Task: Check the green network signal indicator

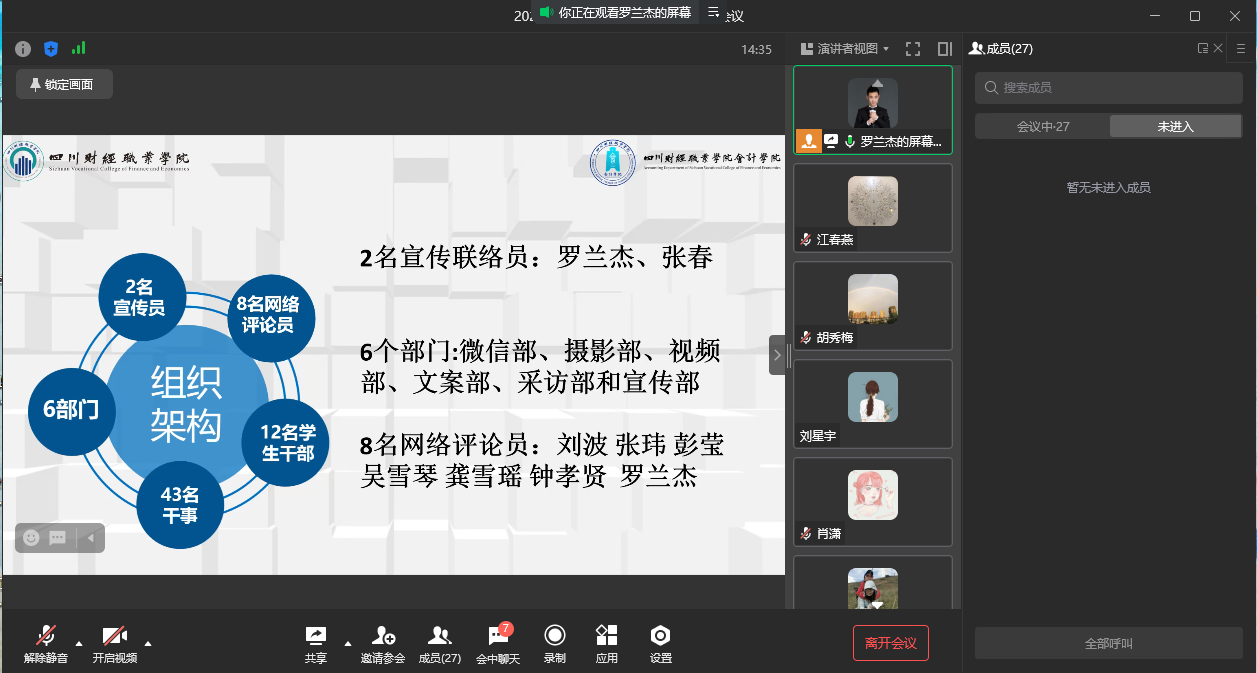Action: (x=78, y=48)
